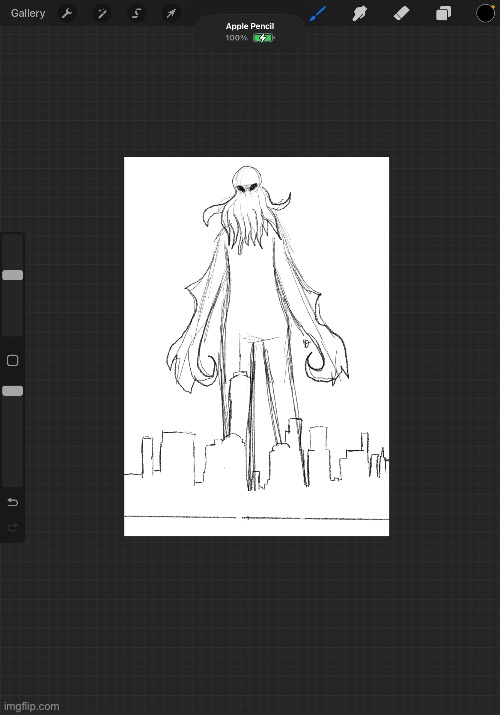Open the Adjustments magic wand menu
Image resolution: width=500 pixels, height=715 pixels.
(102, 13)
